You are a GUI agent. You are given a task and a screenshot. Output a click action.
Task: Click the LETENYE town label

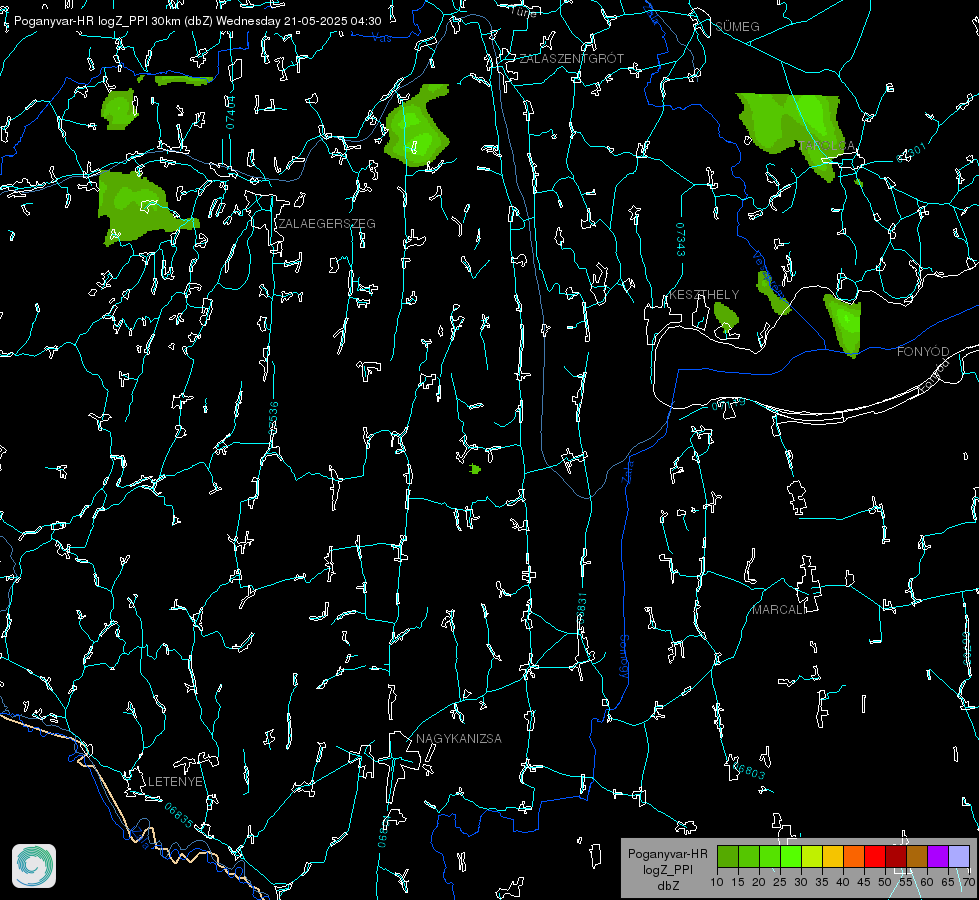click(175, 781)
